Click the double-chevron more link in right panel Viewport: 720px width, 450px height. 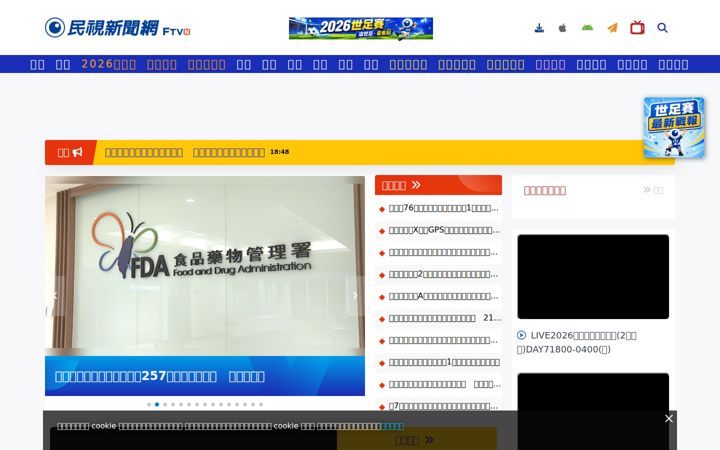tap(653, 190)
